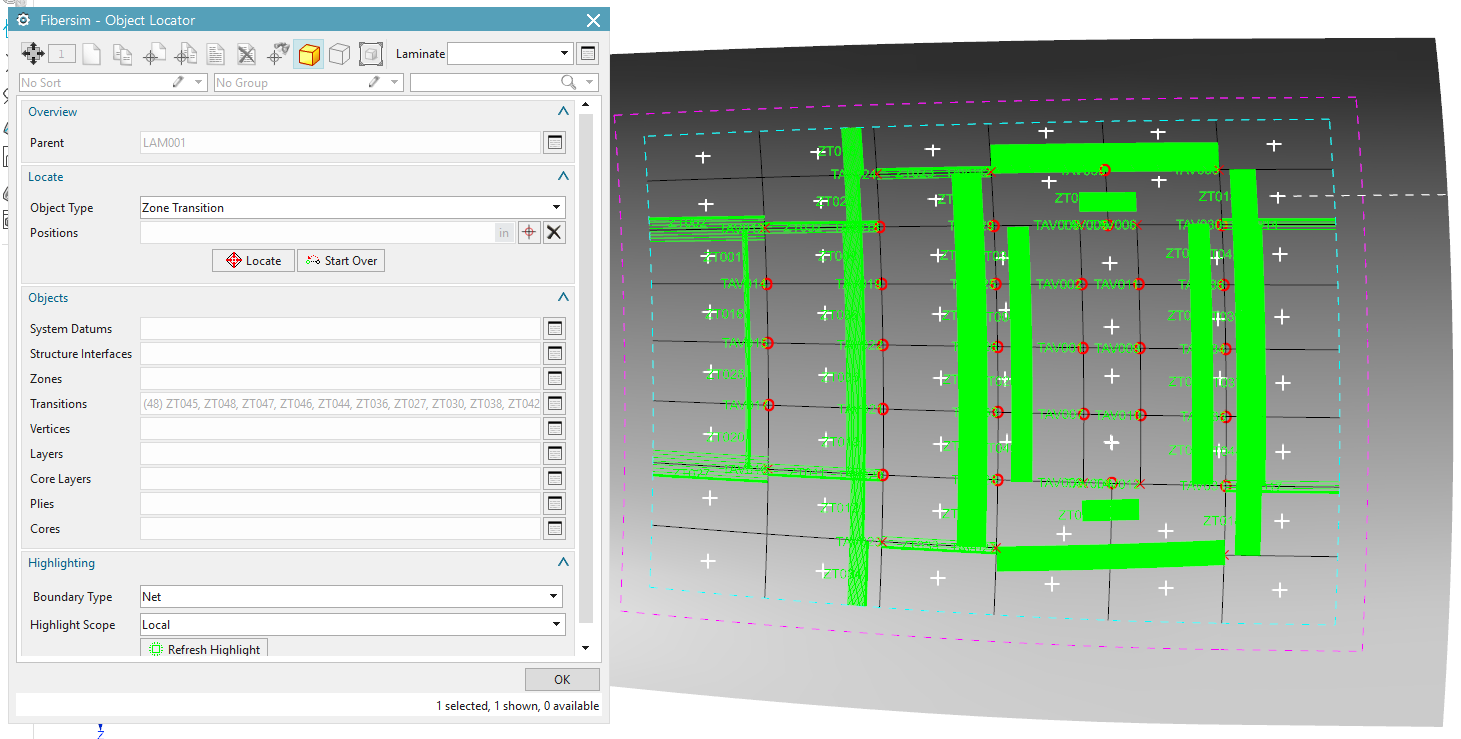Click the copy documents icon in the toolbar
Screen dimensions: 1461x739
pyautogui.click(x=123, y=53)
